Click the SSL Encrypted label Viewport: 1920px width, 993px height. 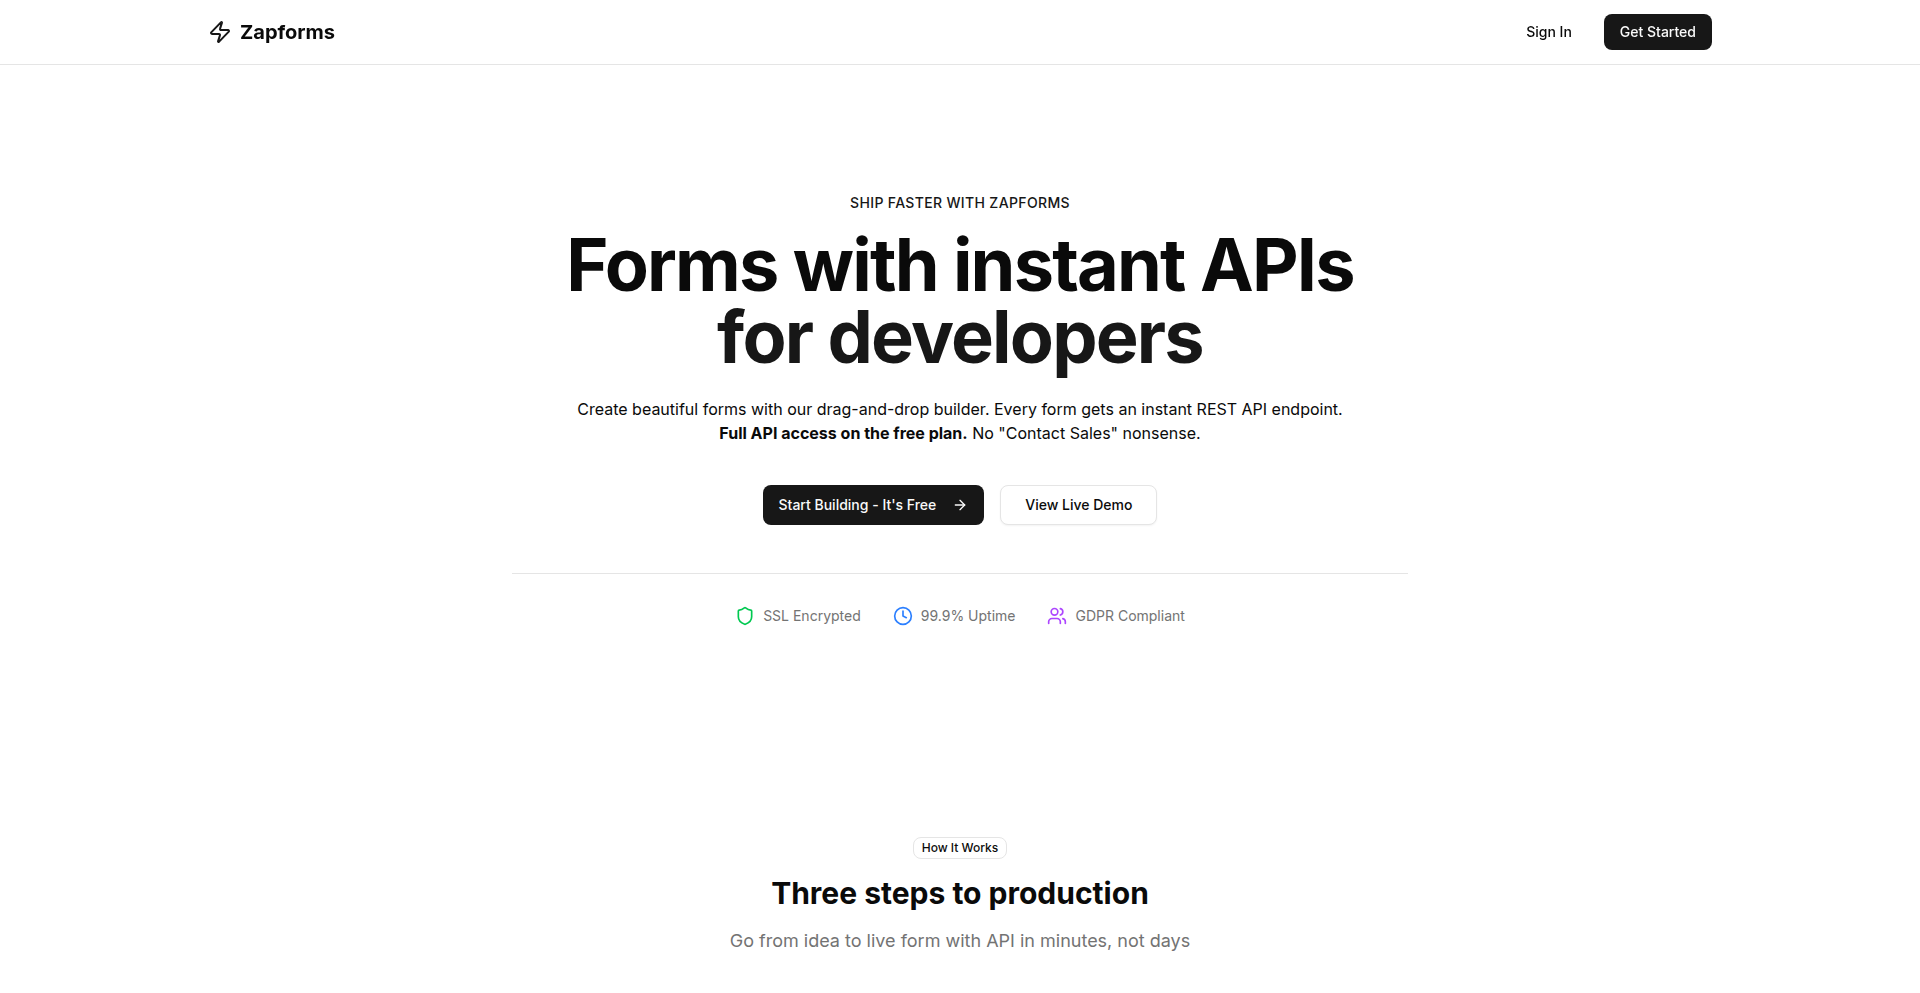[811, 616]
